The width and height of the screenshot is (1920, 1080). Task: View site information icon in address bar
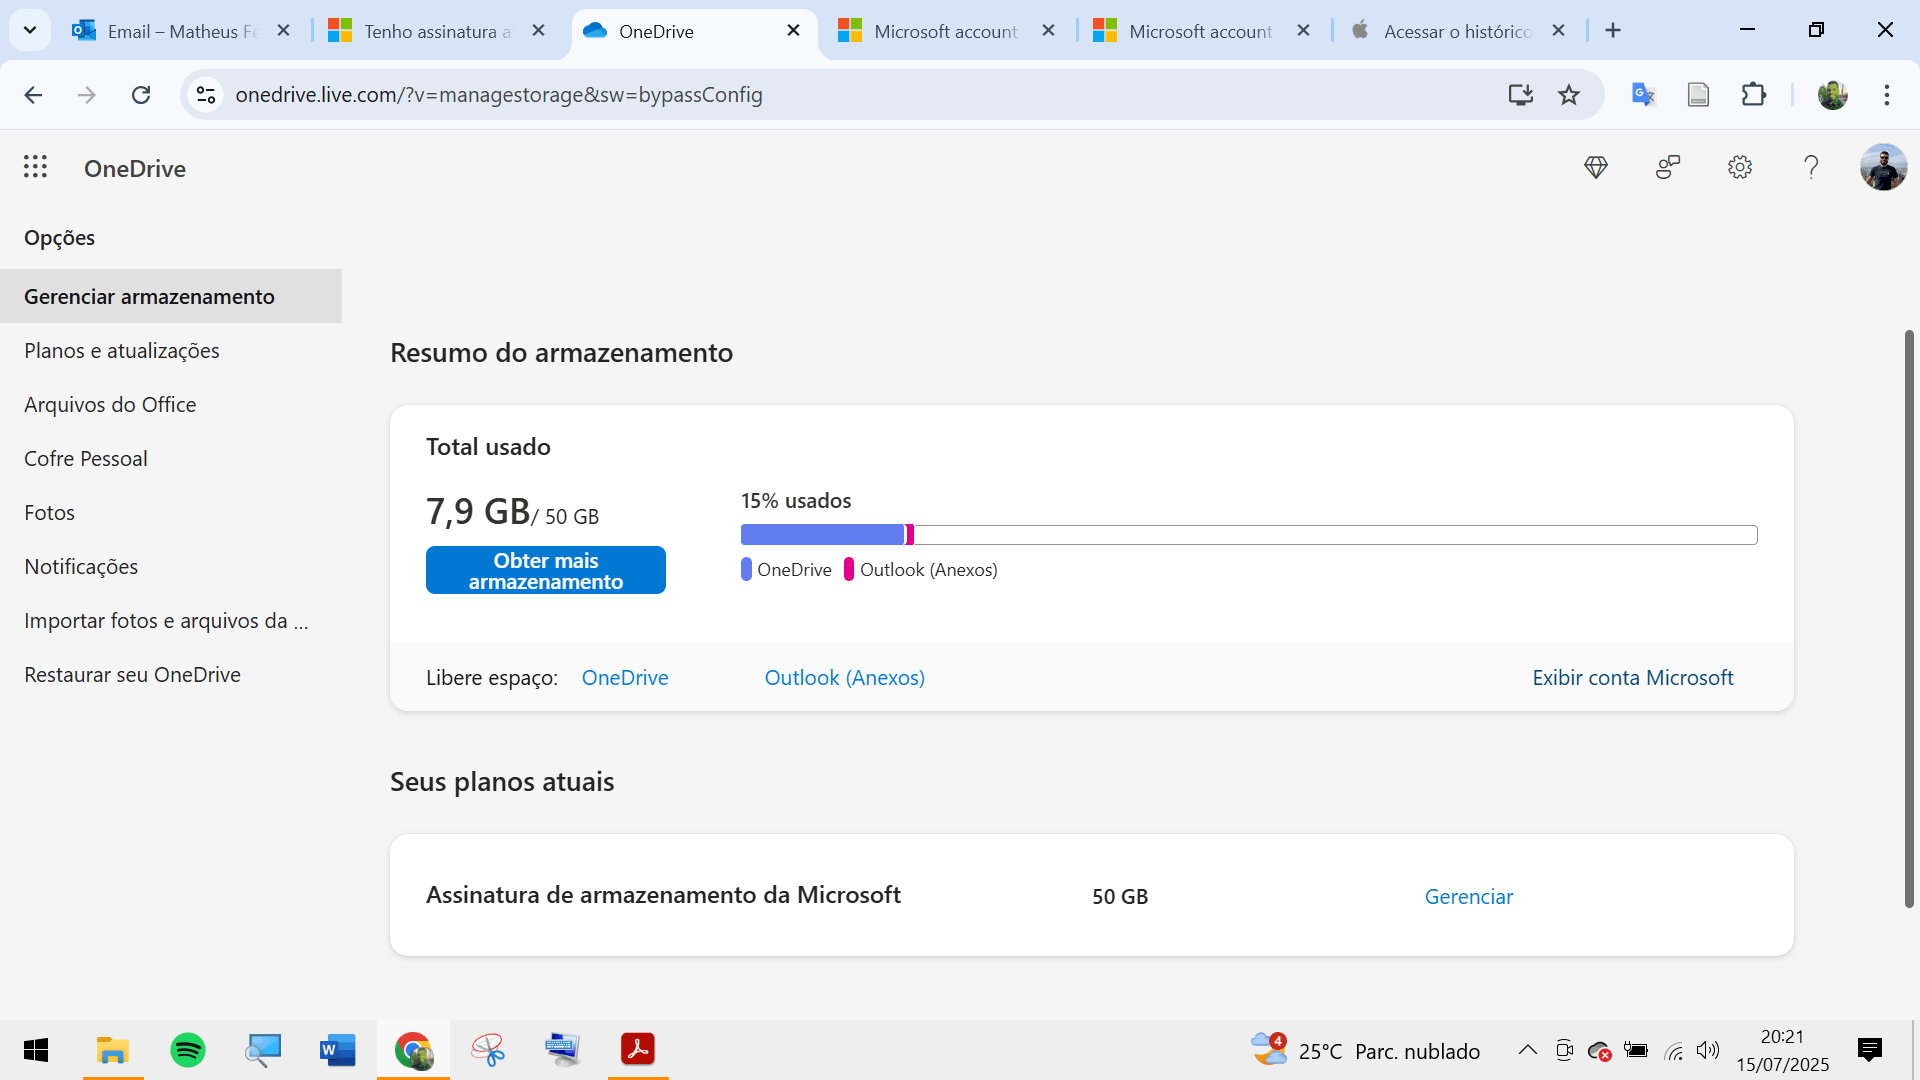206,95
